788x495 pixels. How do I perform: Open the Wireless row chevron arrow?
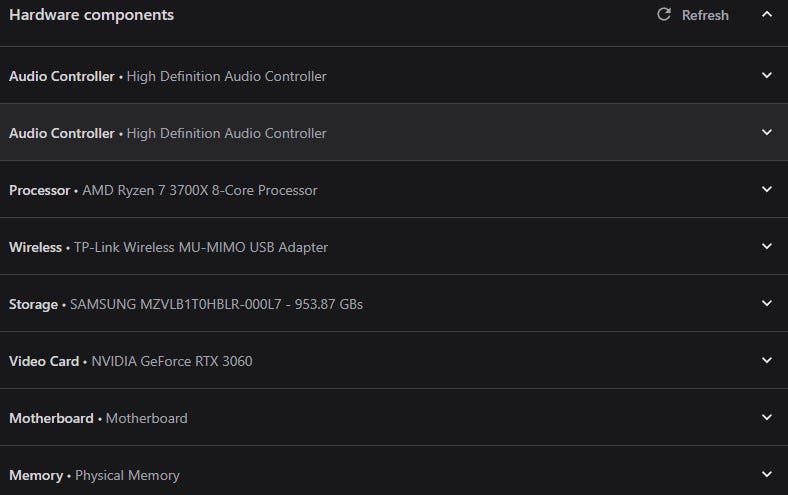click(767, 247)
